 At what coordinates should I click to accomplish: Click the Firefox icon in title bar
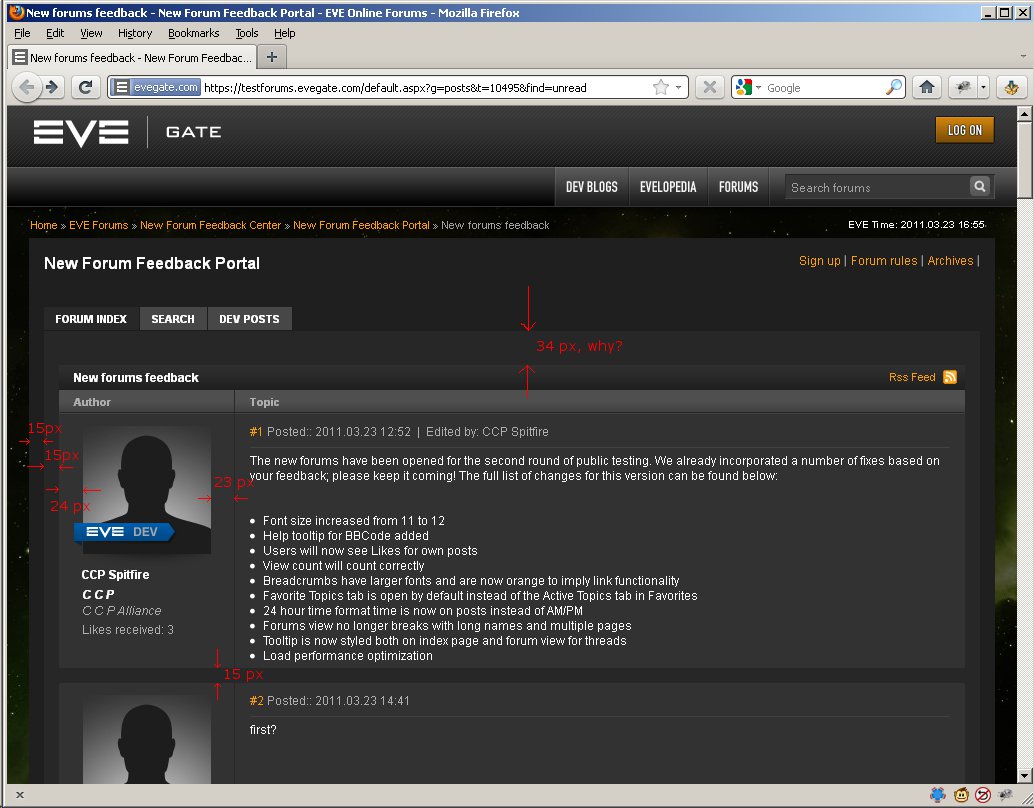tap(16, 12)
